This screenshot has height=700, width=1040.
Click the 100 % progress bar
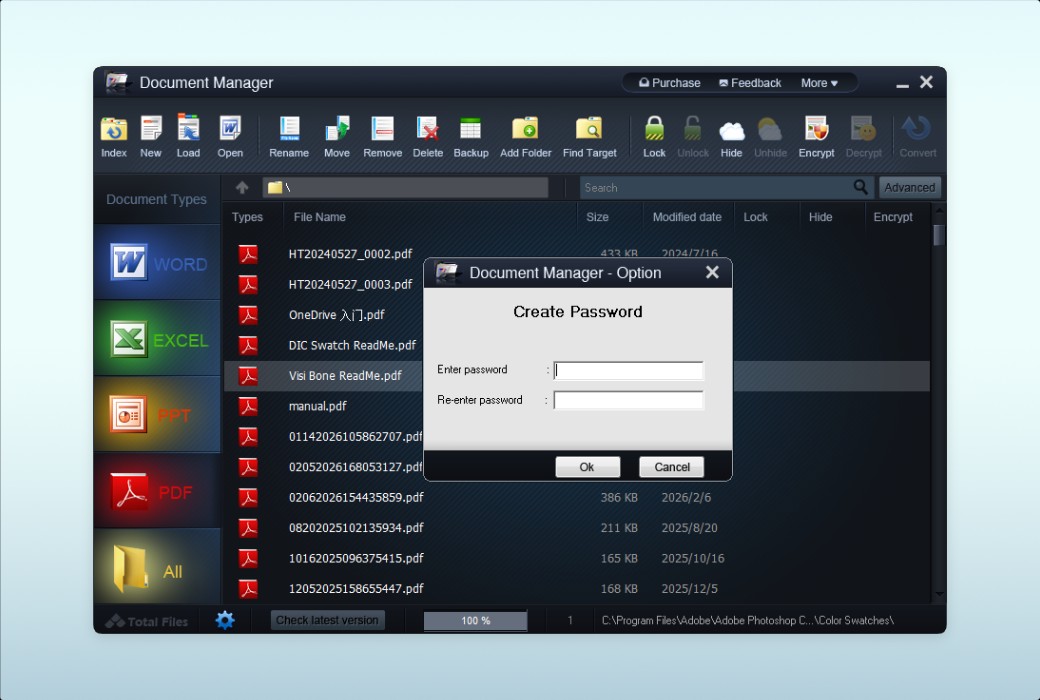click(475, 621)
